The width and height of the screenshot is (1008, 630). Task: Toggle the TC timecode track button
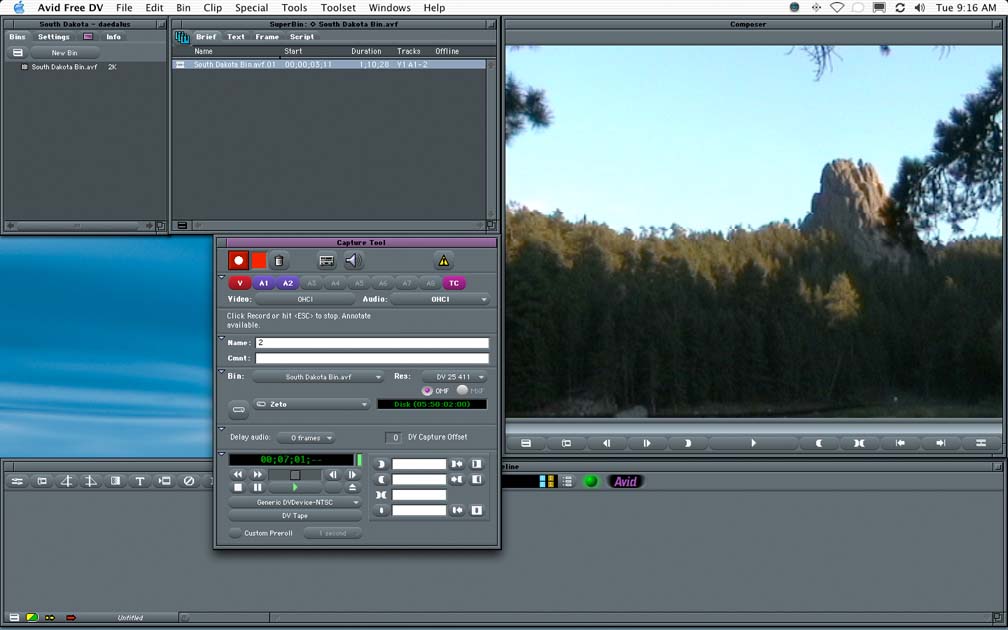coord(454,283)
